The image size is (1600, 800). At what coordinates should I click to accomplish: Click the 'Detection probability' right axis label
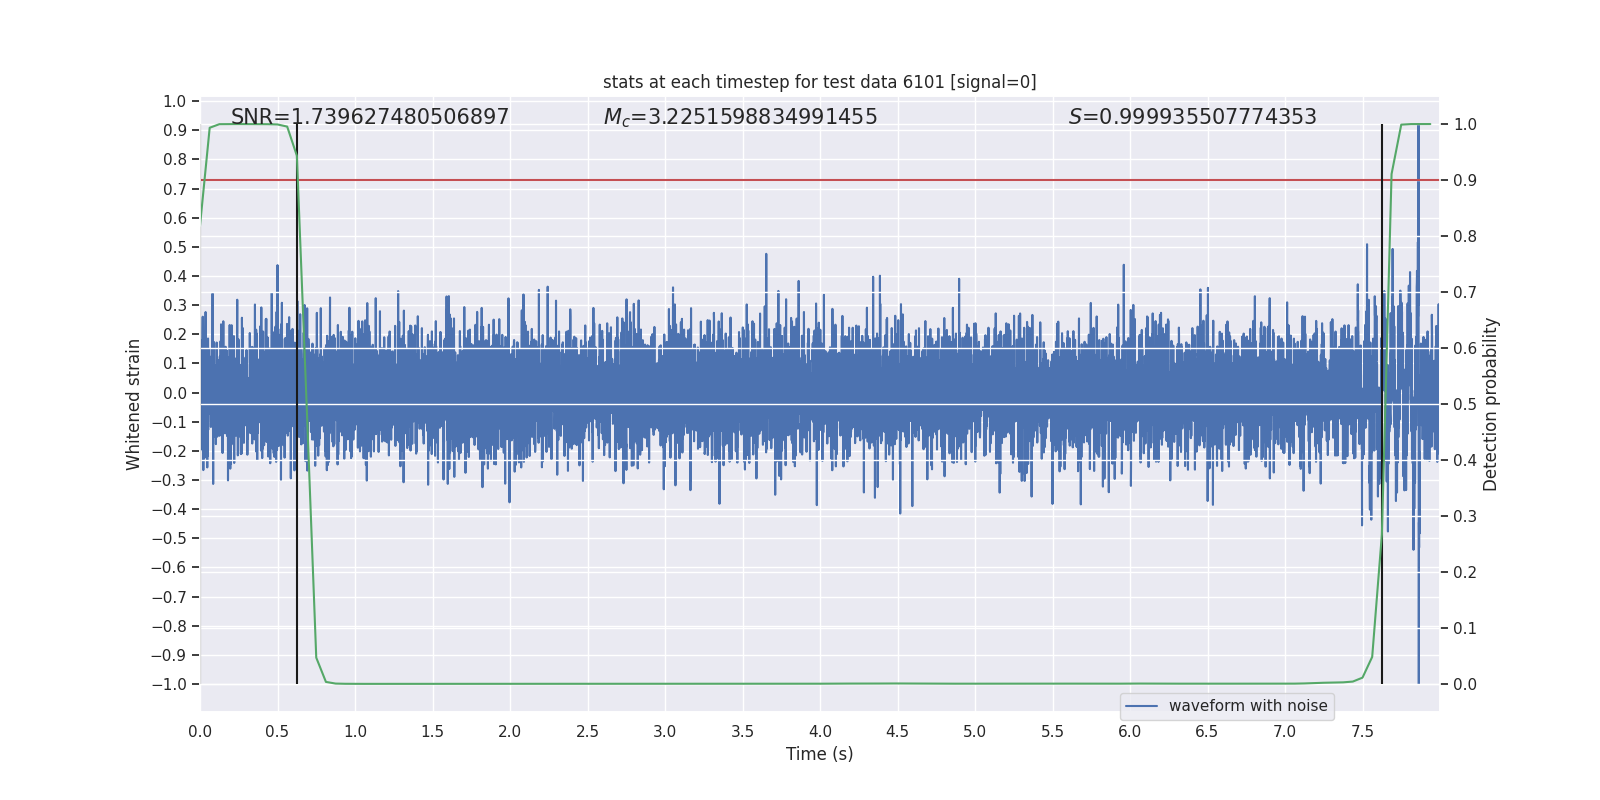click(x=1490, y=404)
